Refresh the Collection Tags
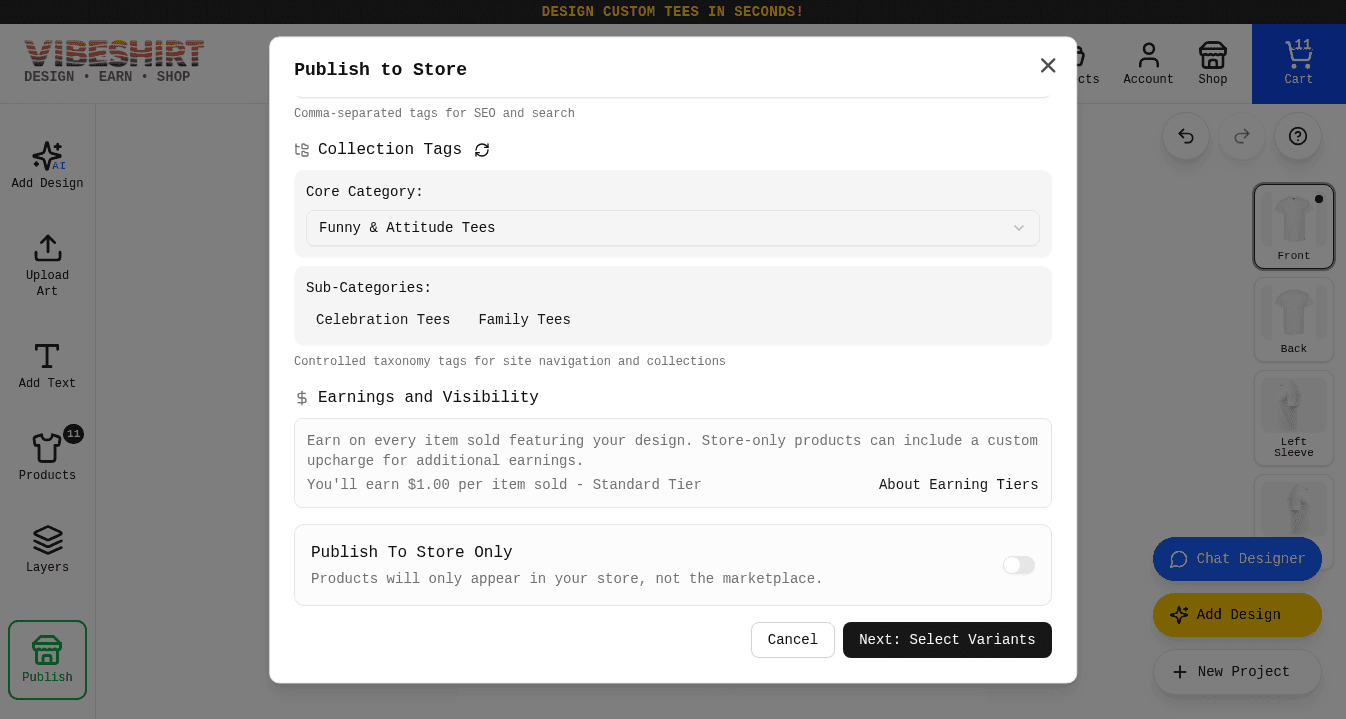The image size is (1346, 719). 482,150
